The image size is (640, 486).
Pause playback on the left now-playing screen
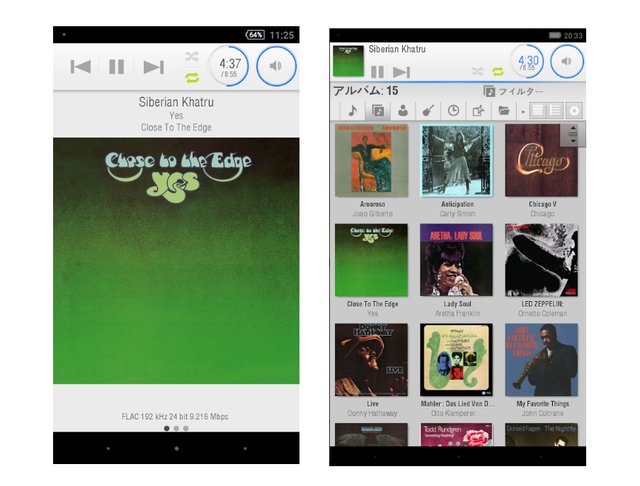(x=117, y=67)
